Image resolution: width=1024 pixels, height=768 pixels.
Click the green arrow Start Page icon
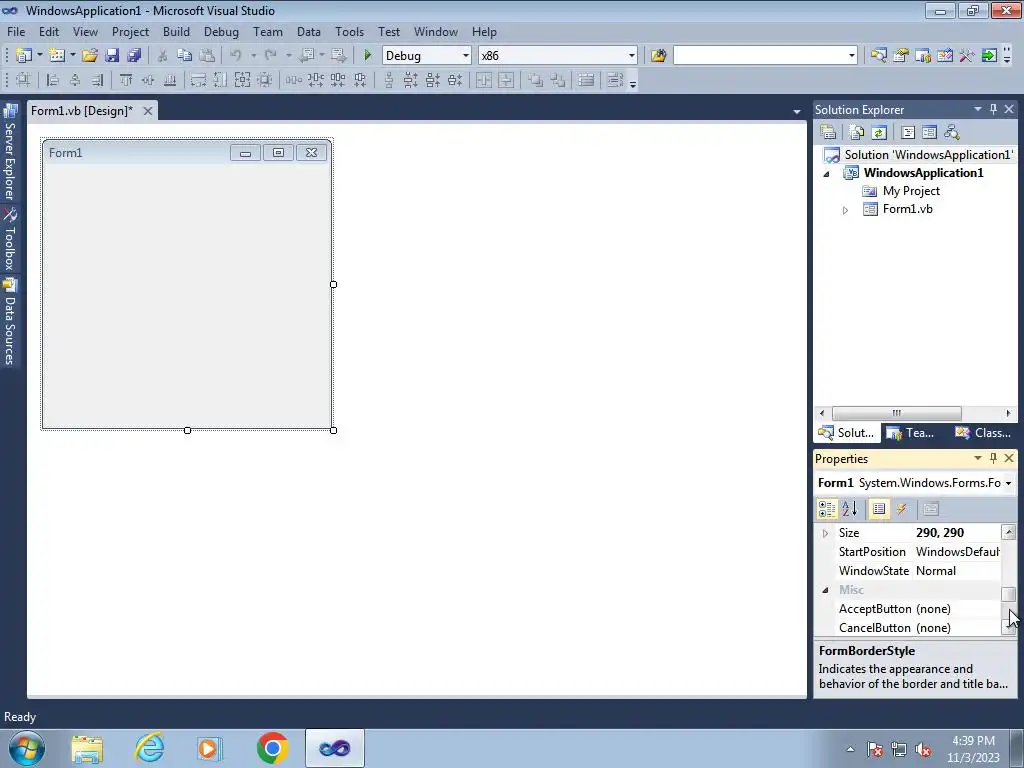[989, 56]
